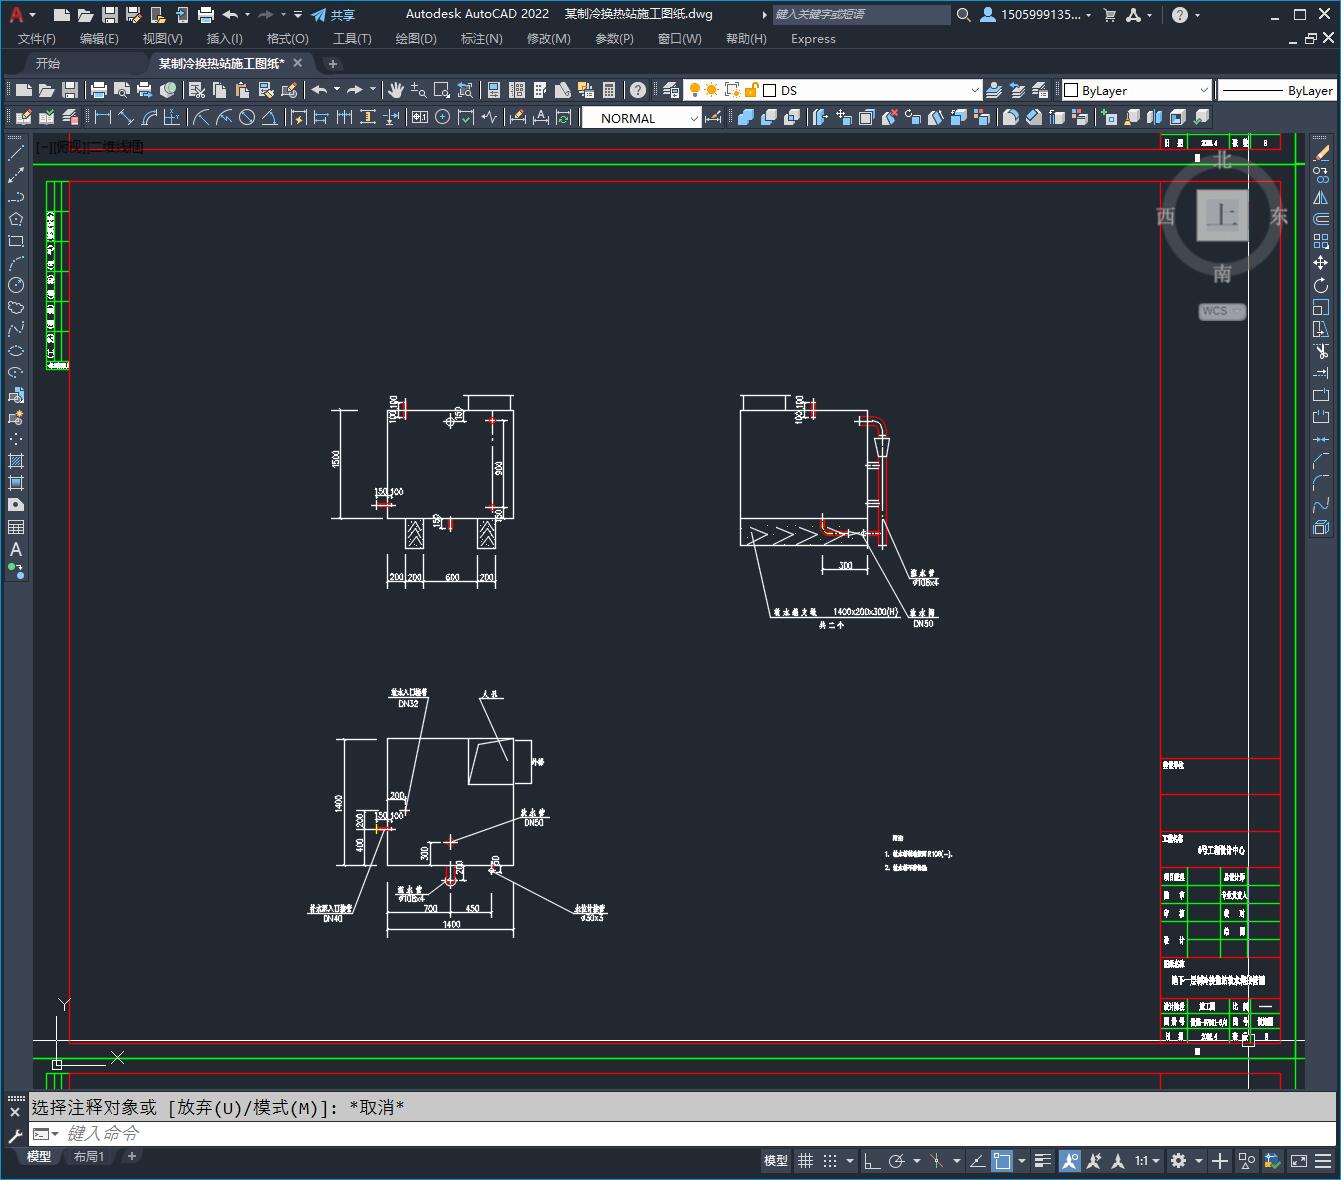Click the Help question mark toolbar icon
1341x1180 pixels.
(x=638, y=90)
